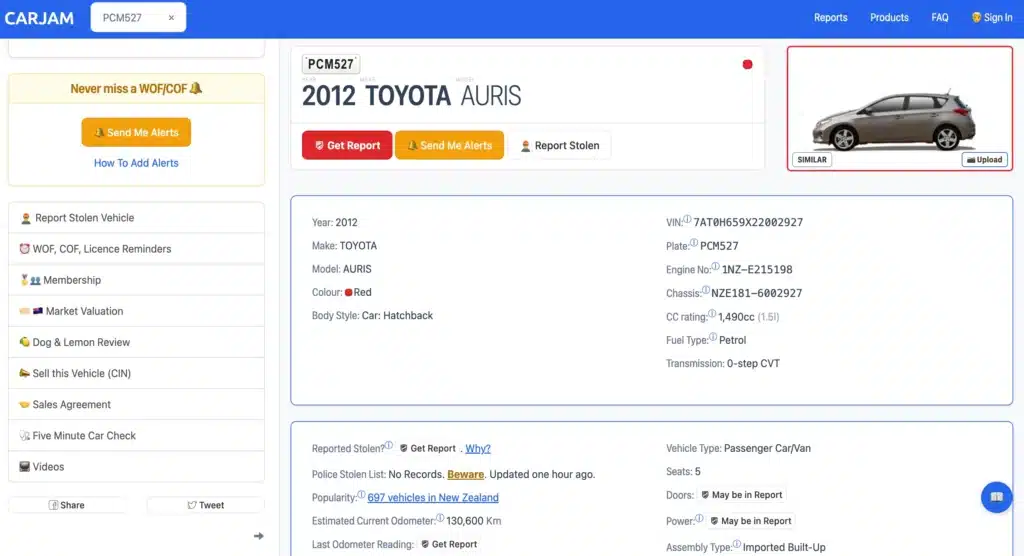Viewport: 1024px width, 556px height.
Task: Open Report Stolen Vehicle in sidebar
Action: [x=136, y=218]
